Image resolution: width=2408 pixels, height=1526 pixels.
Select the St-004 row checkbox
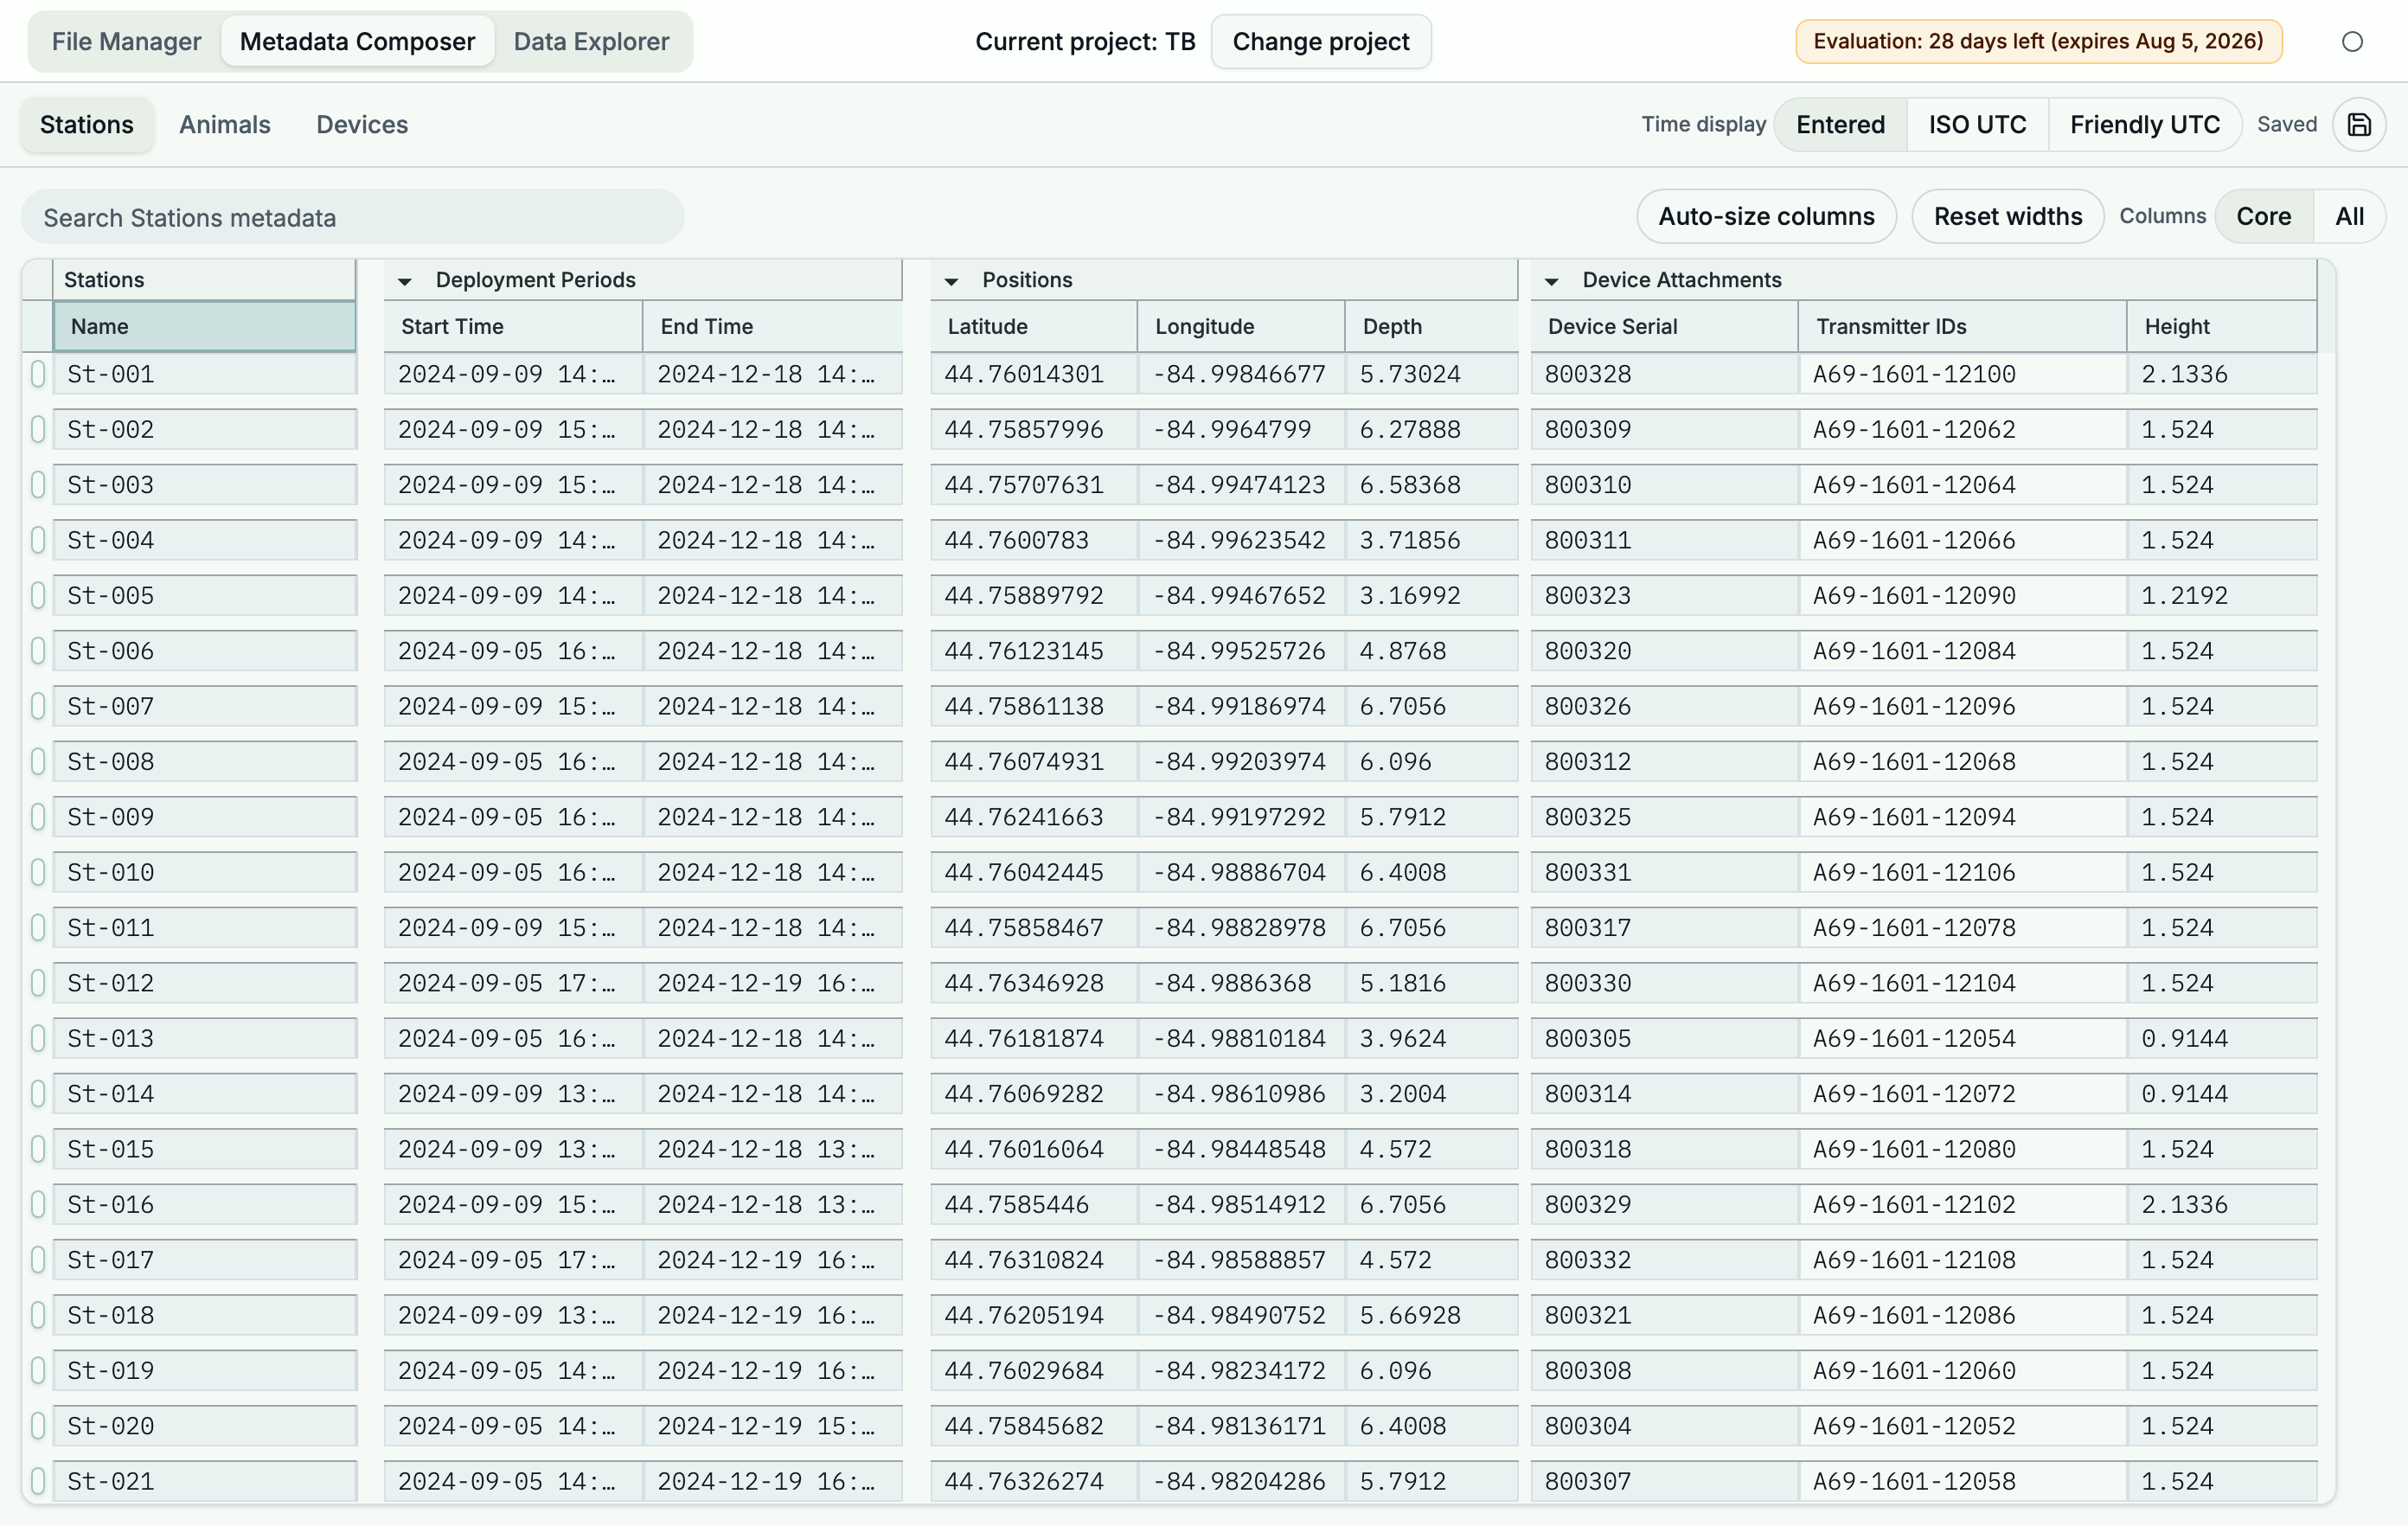(x=38, y=540)
